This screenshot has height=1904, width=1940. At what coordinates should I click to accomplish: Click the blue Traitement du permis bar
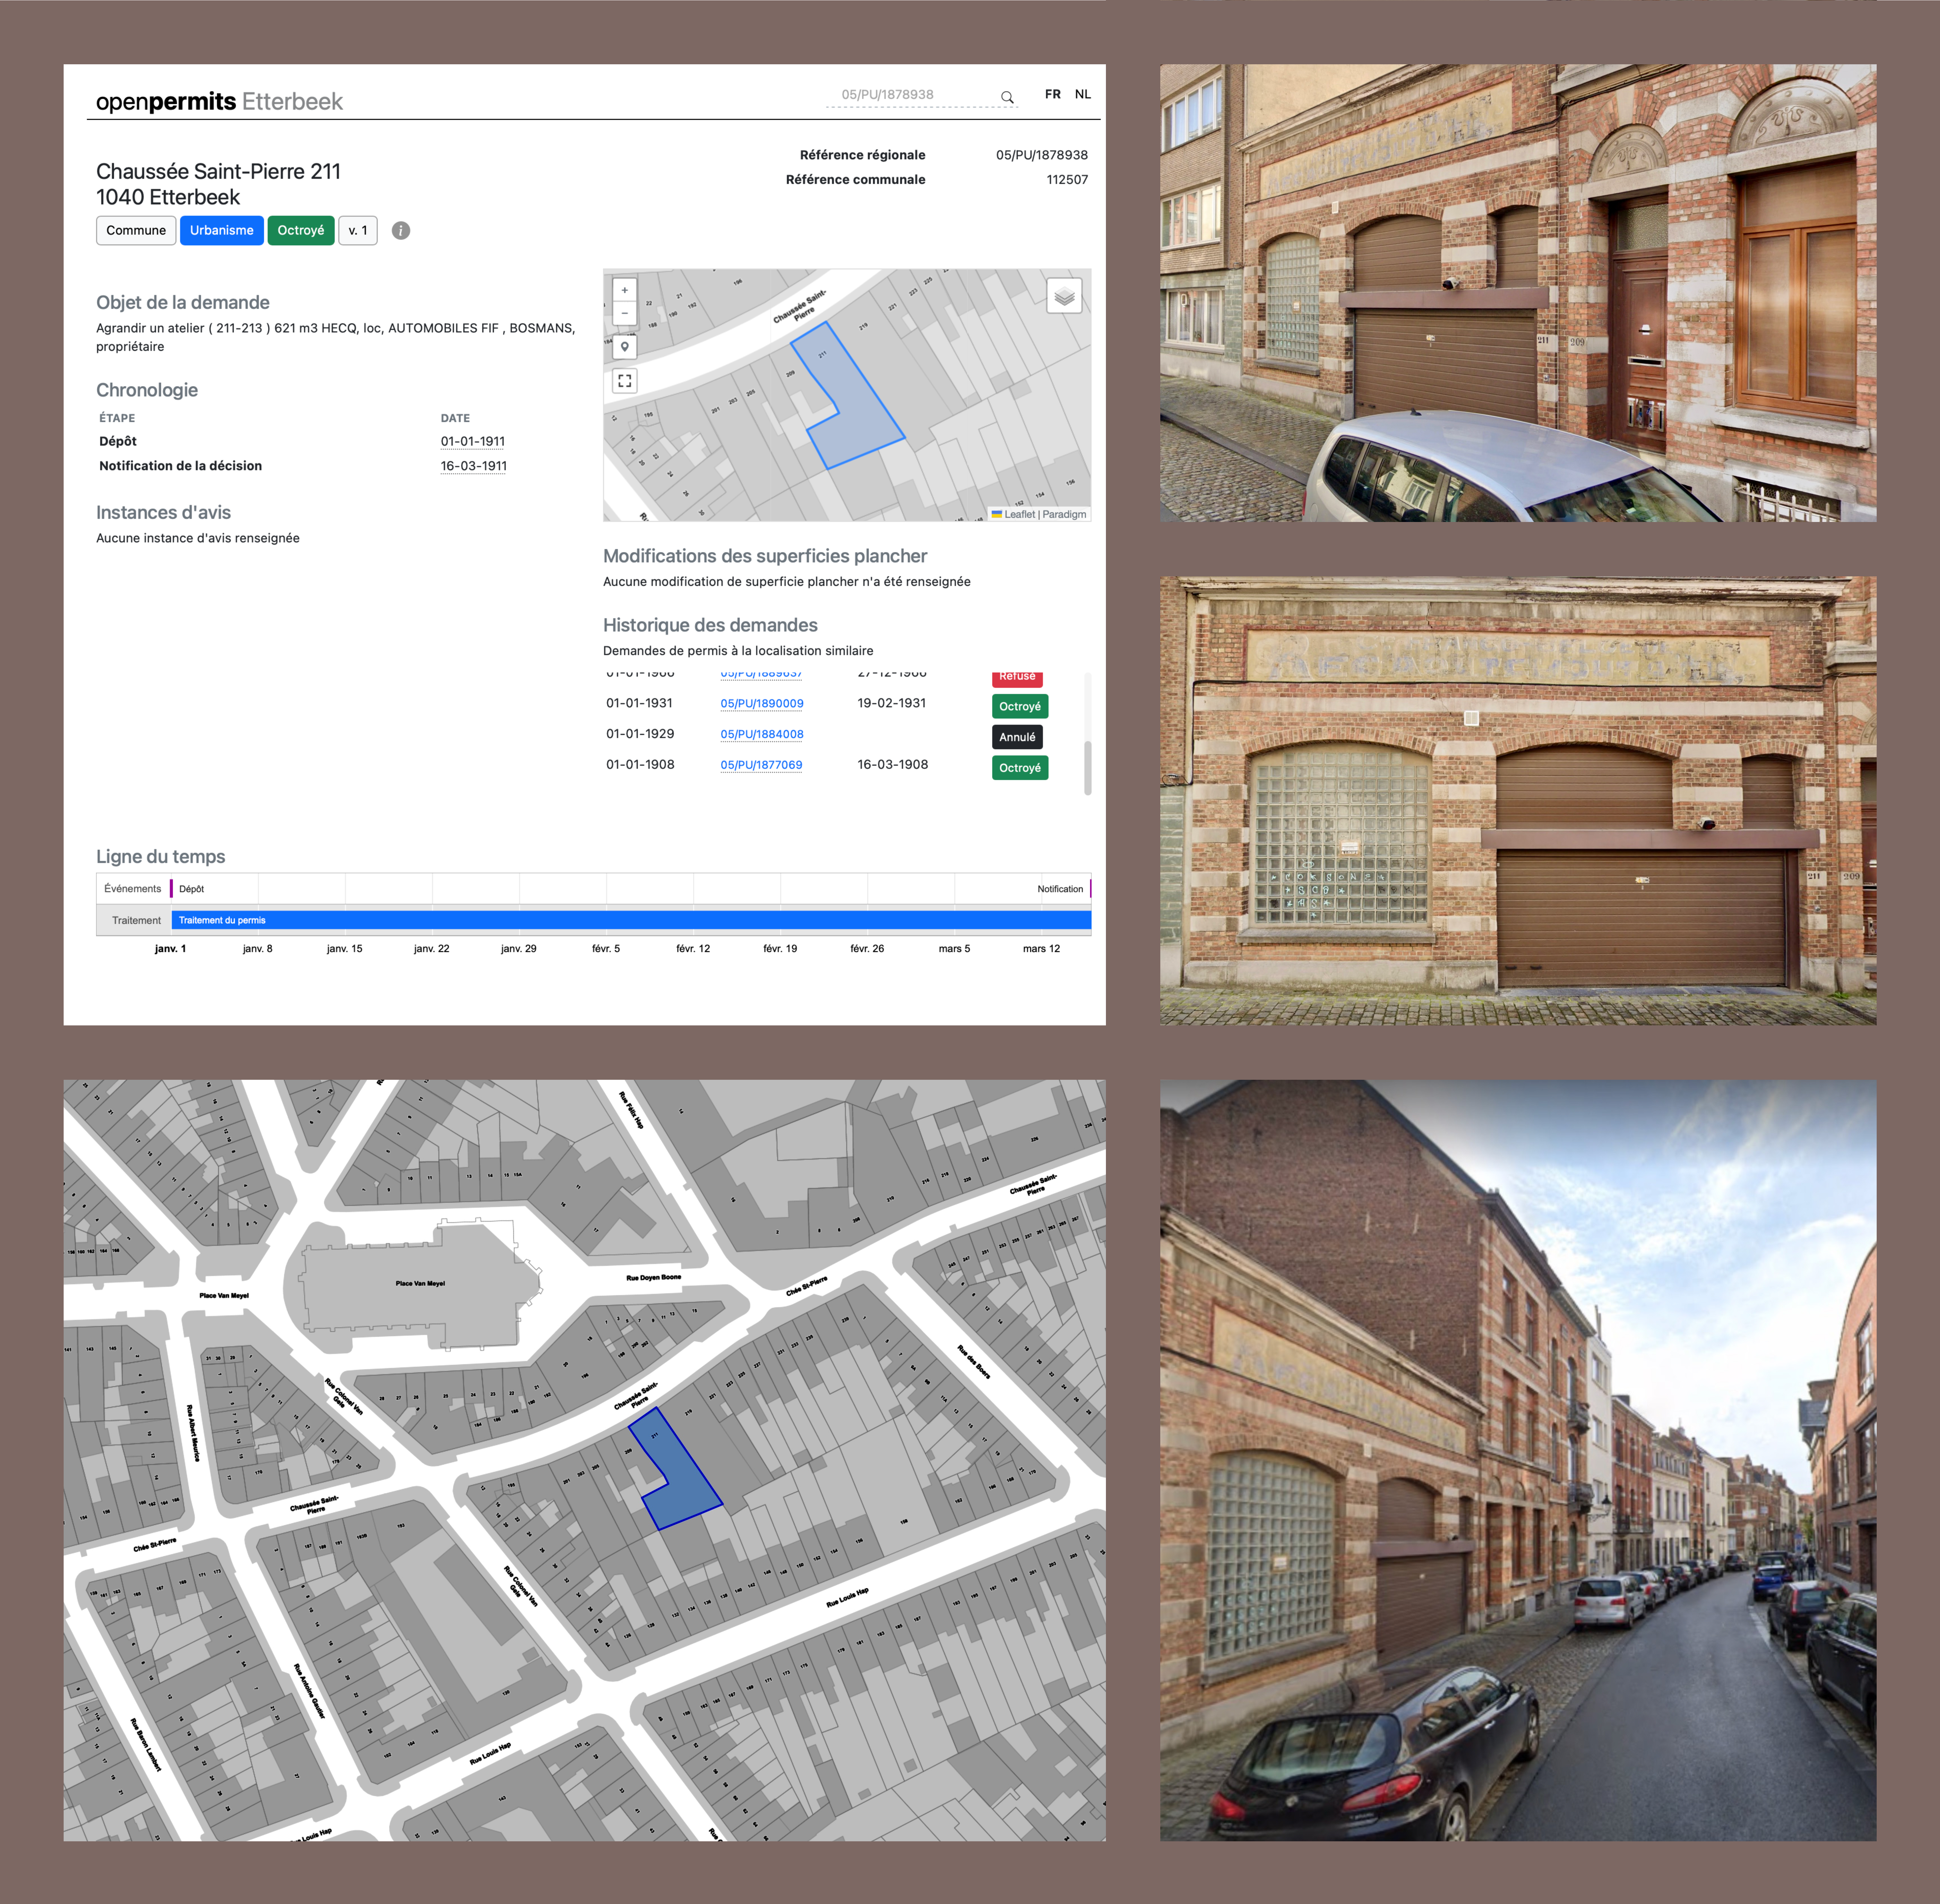tap(631, 920)
